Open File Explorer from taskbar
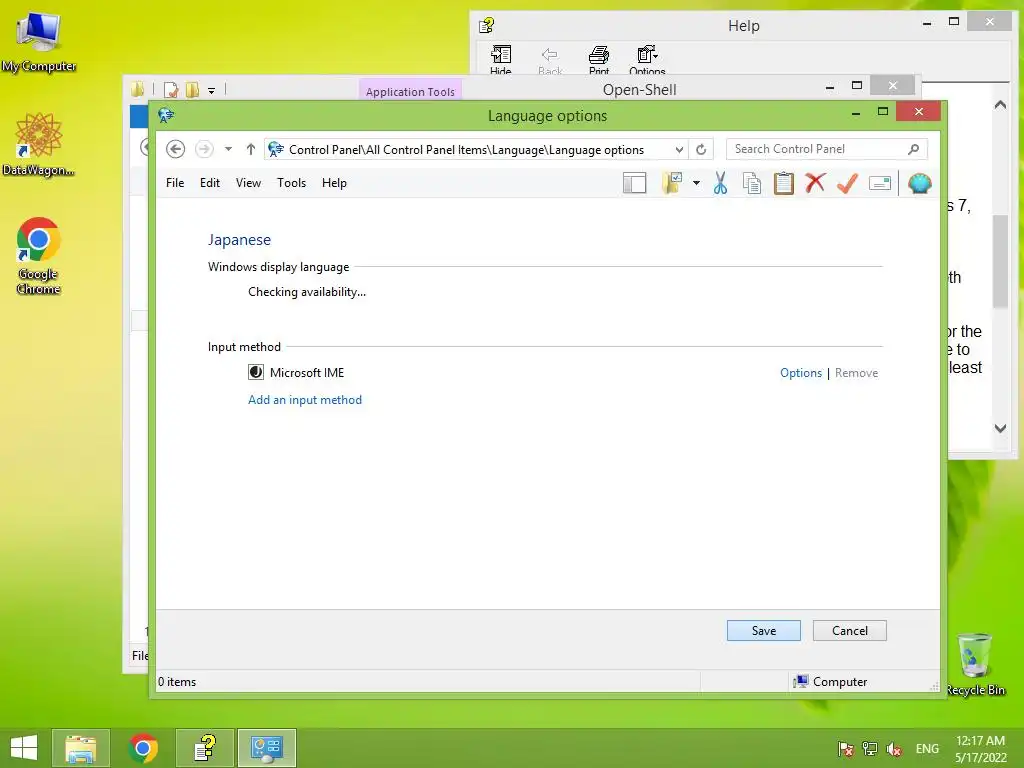The image size is (1024, 768). [81, 748]
